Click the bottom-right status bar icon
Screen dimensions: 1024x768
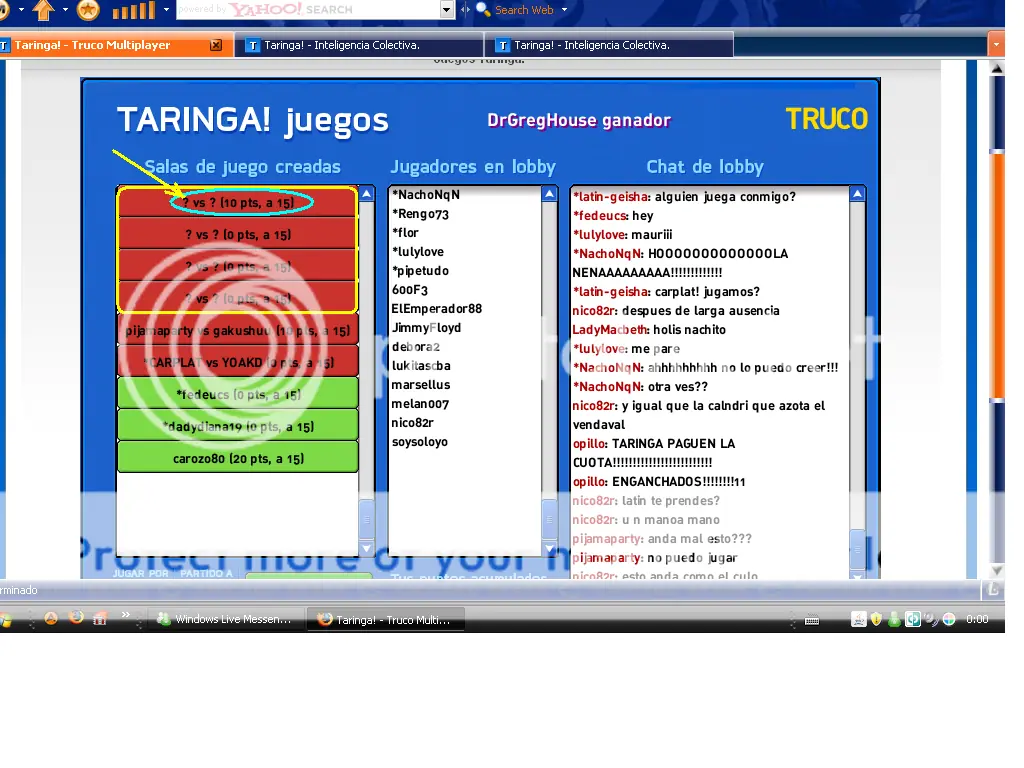[x=993, y=590]
